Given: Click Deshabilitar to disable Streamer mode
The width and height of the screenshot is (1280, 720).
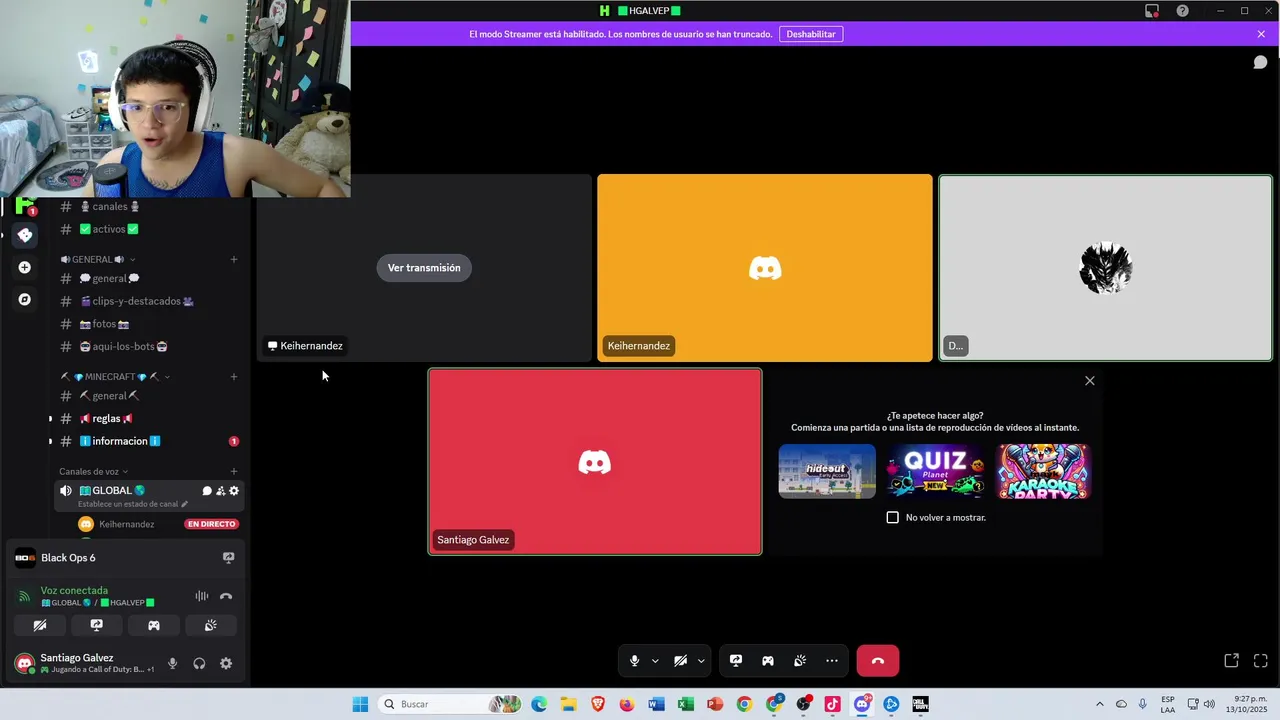Looking at the screenshot, I should click(811, 34).
